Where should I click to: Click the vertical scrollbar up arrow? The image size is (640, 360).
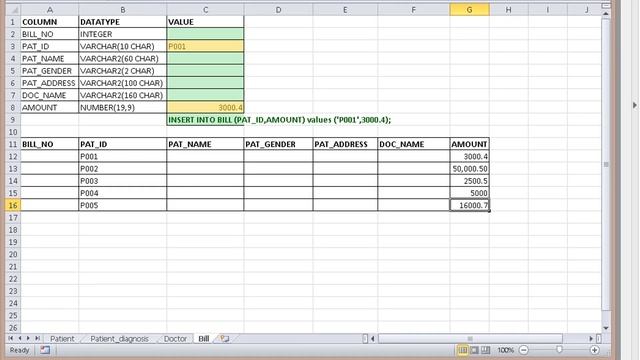click(x=606, y=14)
